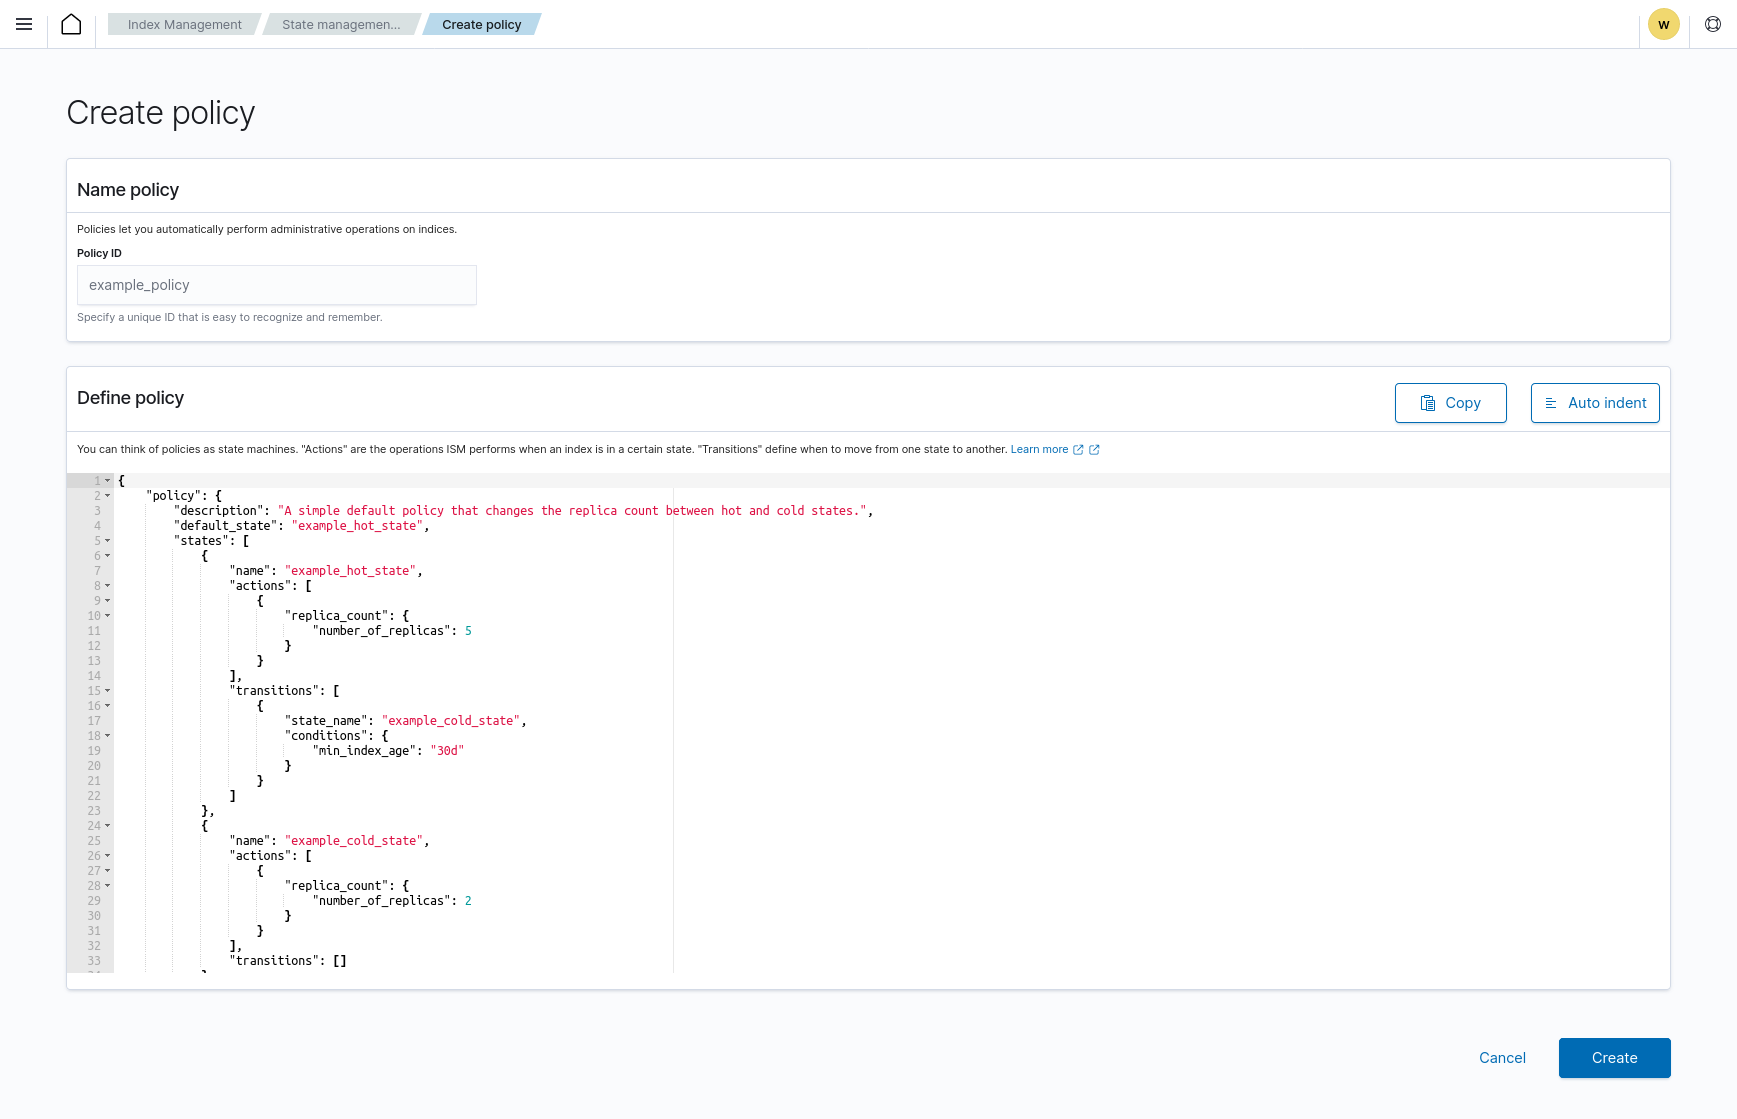Click the Name policy heading

click(x=128, y=190)
